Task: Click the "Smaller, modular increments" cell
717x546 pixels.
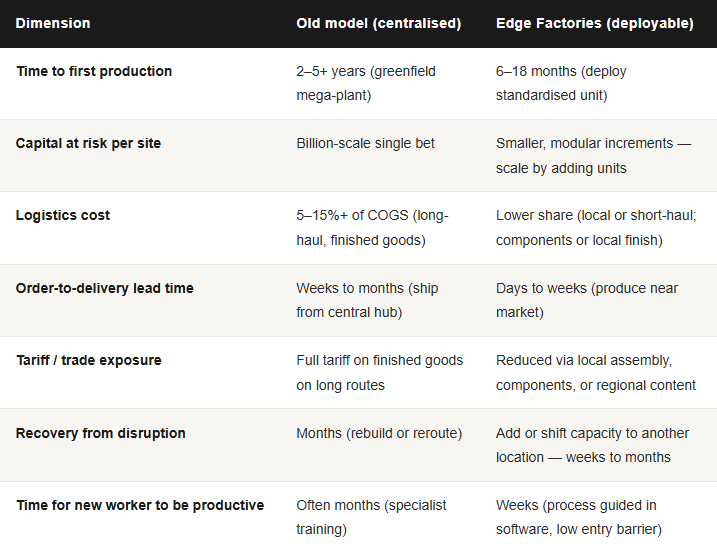Action: coord(593,155)
